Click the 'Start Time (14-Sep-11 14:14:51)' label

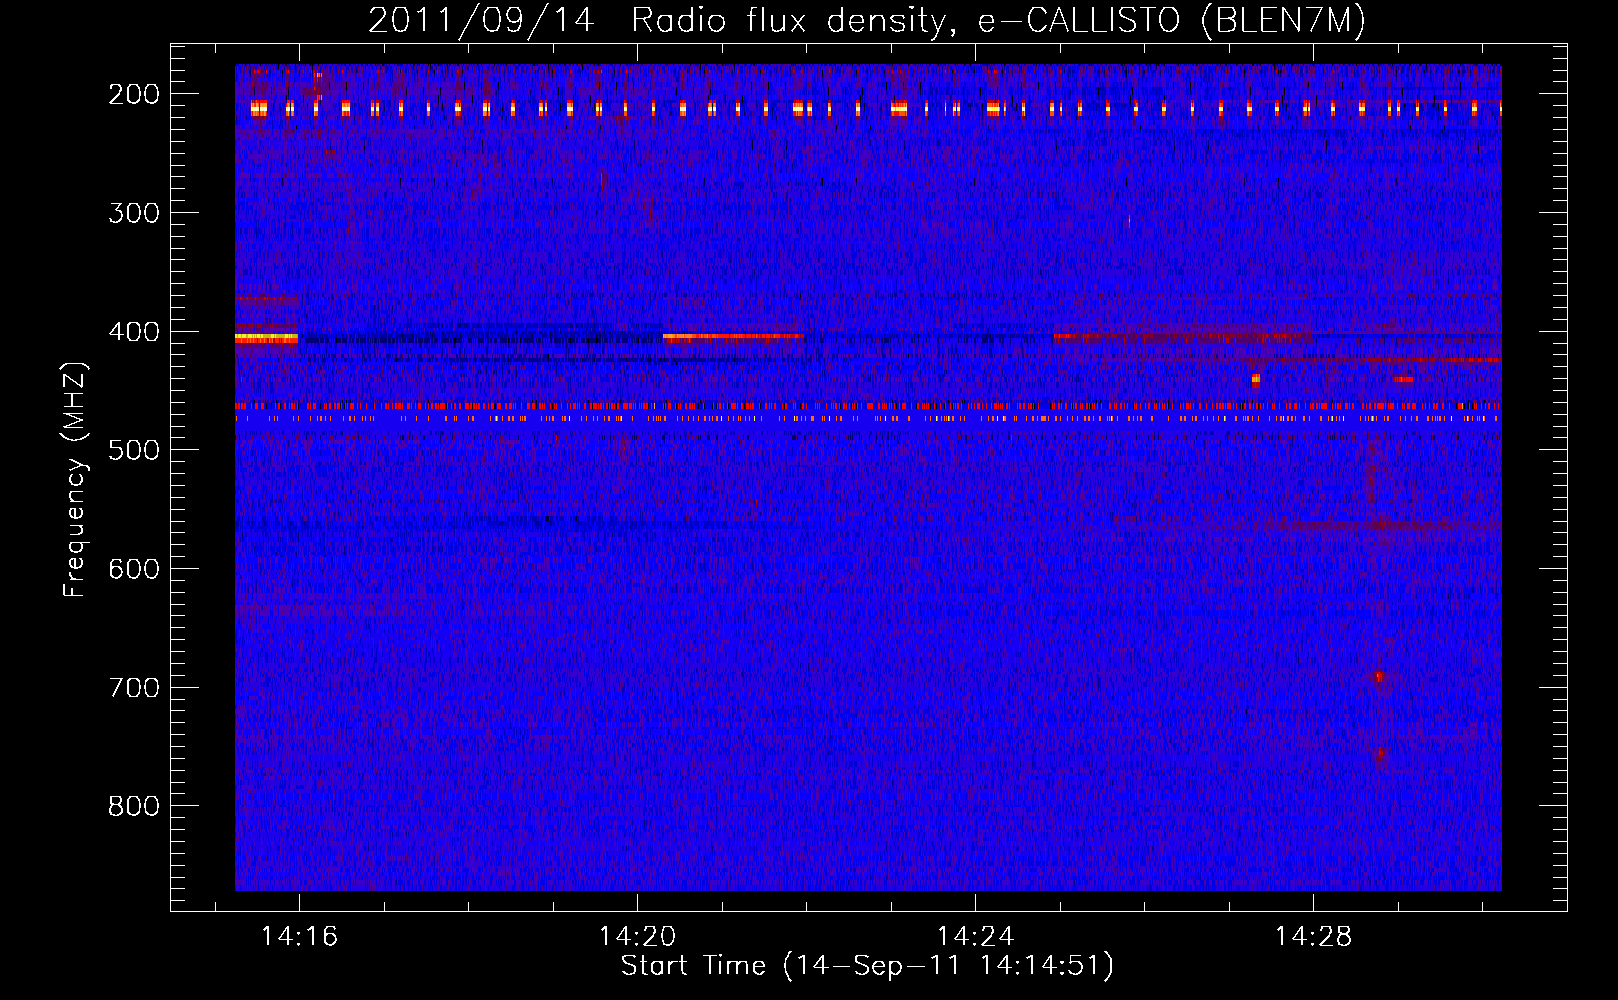click(x=867, y=966)
